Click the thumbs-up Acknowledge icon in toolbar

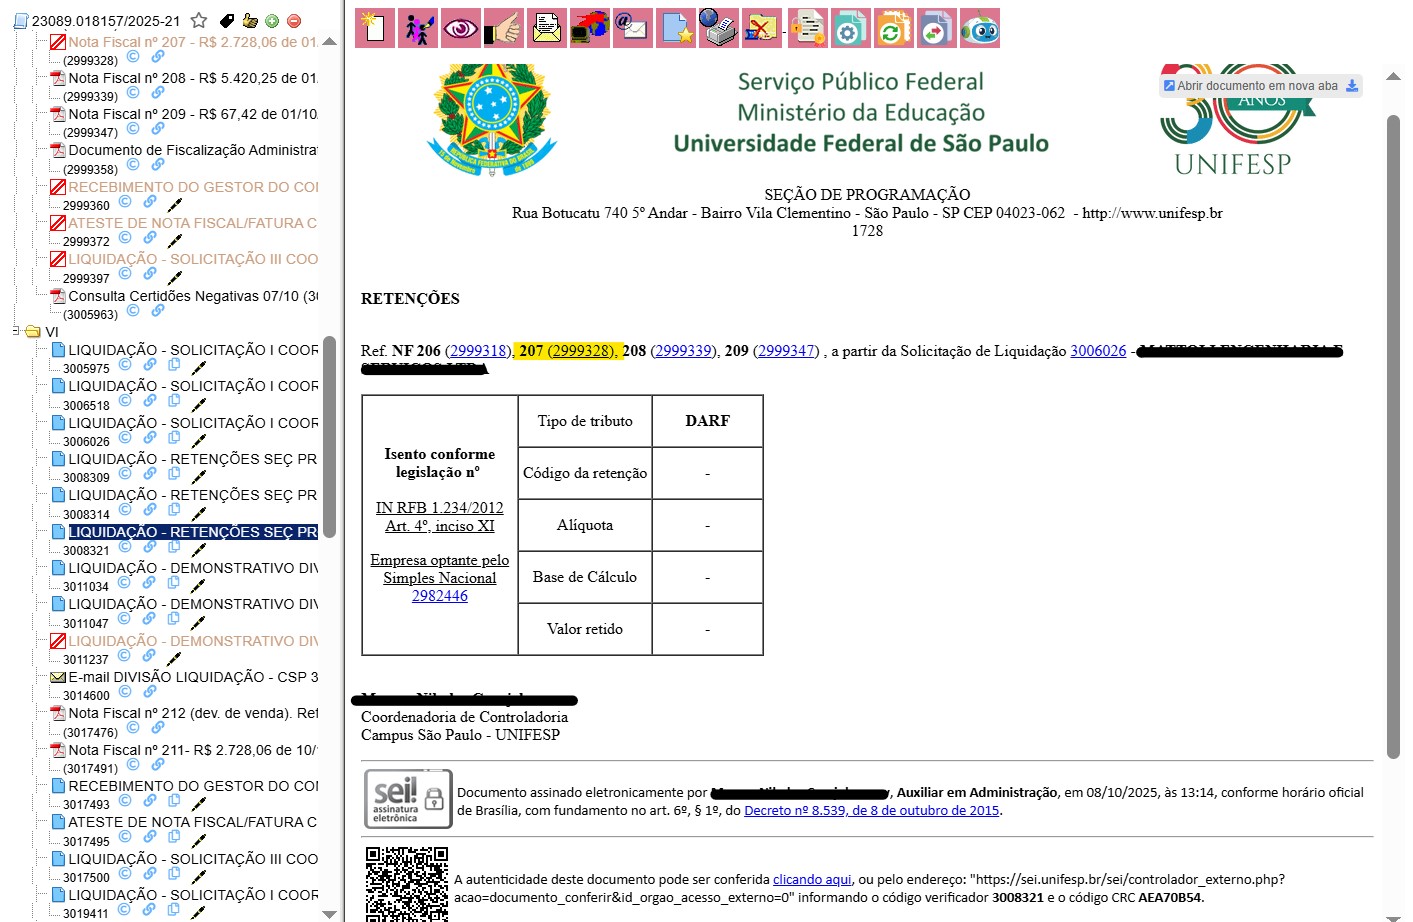point(504,28)
